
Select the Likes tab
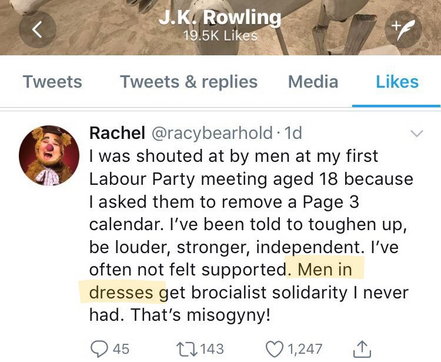point(397,82)
